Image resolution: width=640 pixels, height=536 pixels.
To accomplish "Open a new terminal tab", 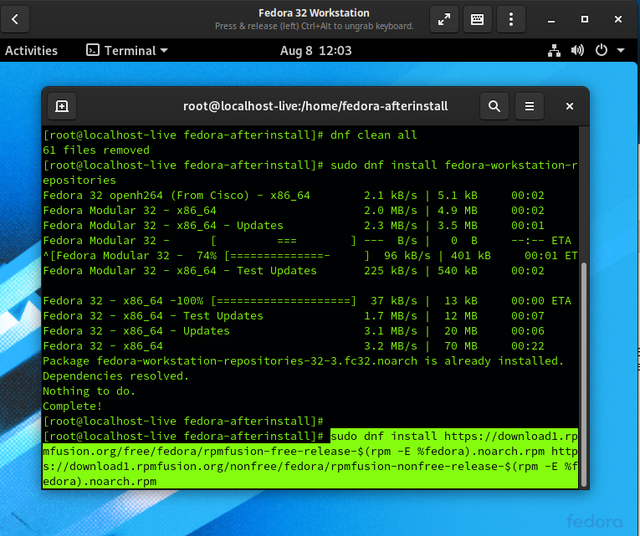I will [x=62, y=106].
